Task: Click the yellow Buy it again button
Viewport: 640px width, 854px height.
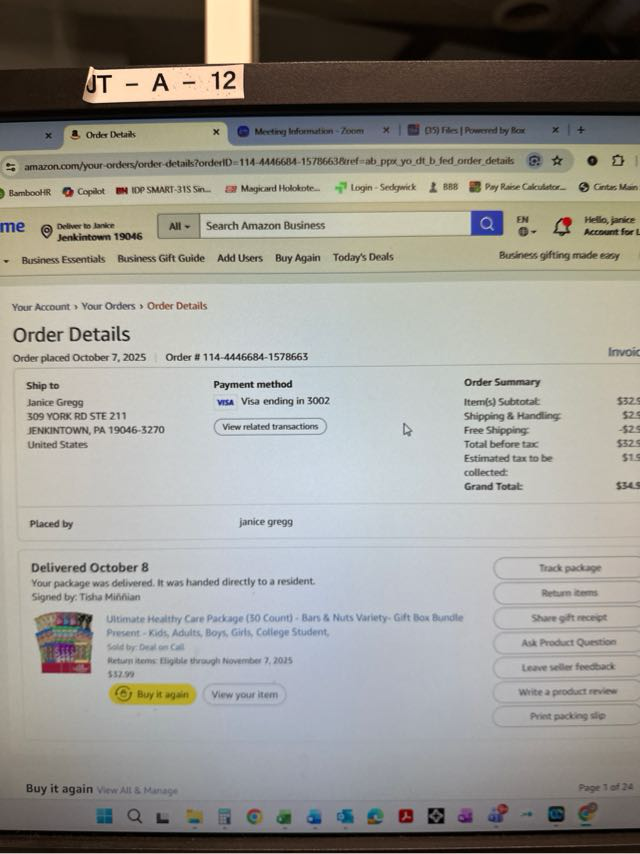Action: coord(153,694)
